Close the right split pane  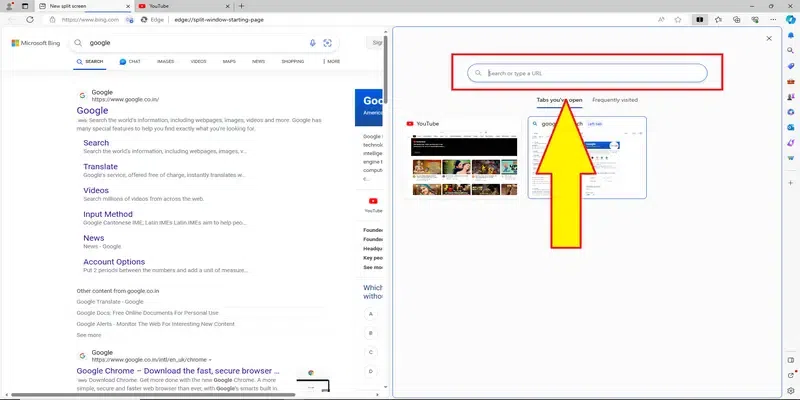(769, 38)
